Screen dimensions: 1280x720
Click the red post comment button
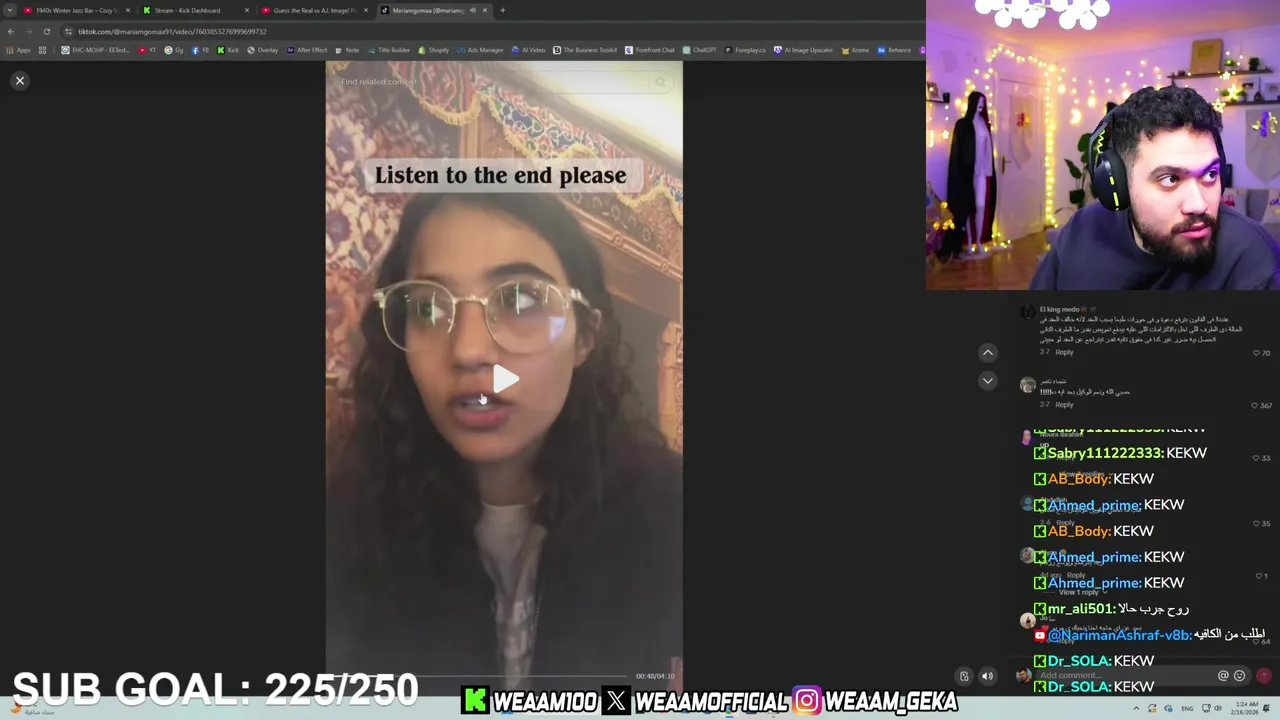click(1264, 676)
